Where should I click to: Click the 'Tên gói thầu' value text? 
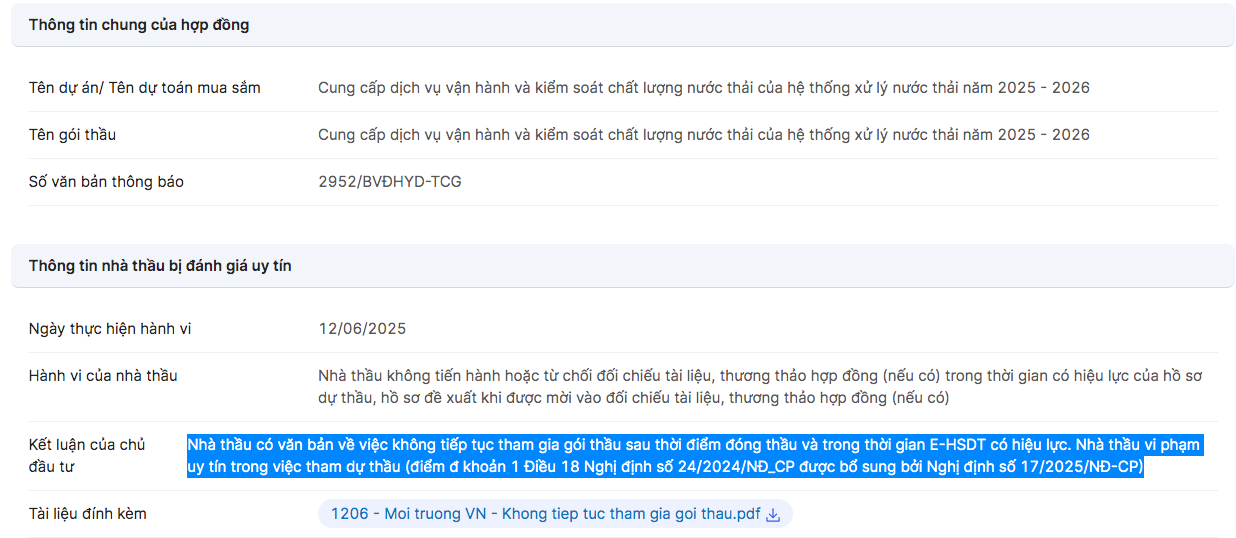click(x=704, y=135)
